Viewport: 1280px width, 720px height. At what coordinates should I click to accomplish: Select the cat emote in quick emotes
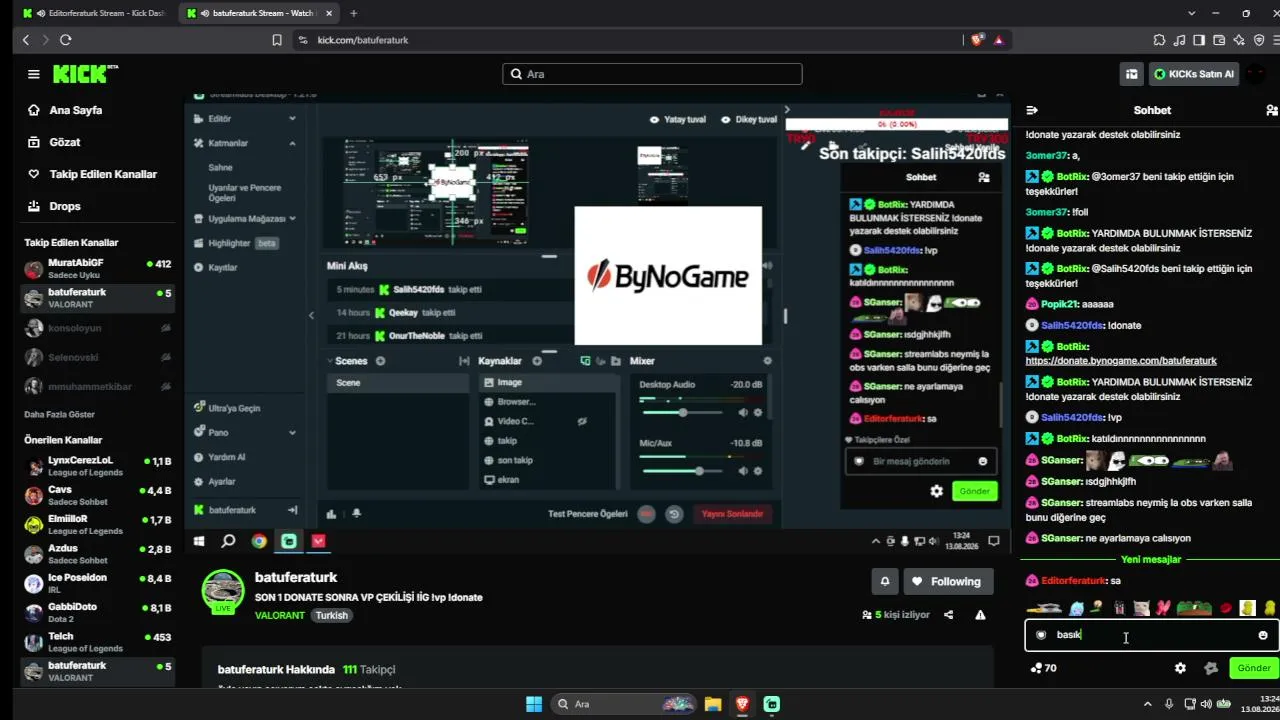[x=1142, y=607]
